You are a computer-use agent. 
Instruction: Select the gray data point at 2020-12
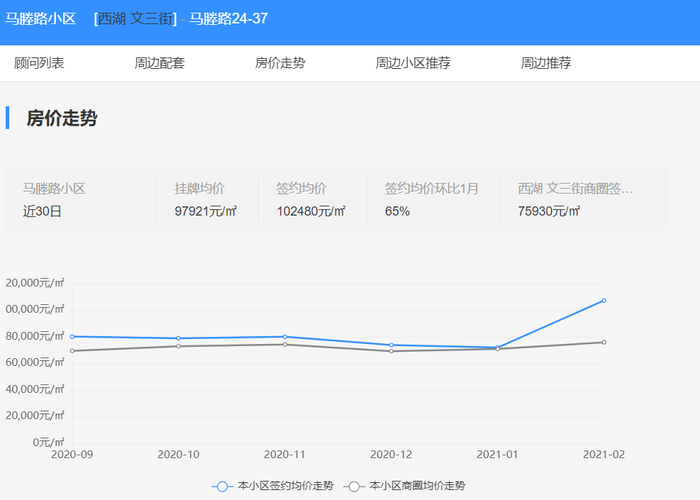(391, 351)
